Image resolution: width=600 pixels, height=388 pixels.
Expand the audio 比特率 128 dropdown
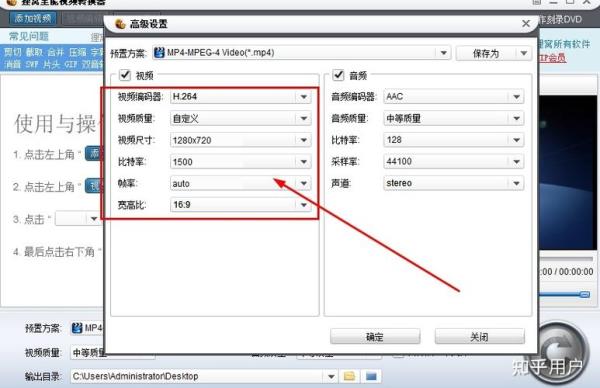tap(453, 140)
